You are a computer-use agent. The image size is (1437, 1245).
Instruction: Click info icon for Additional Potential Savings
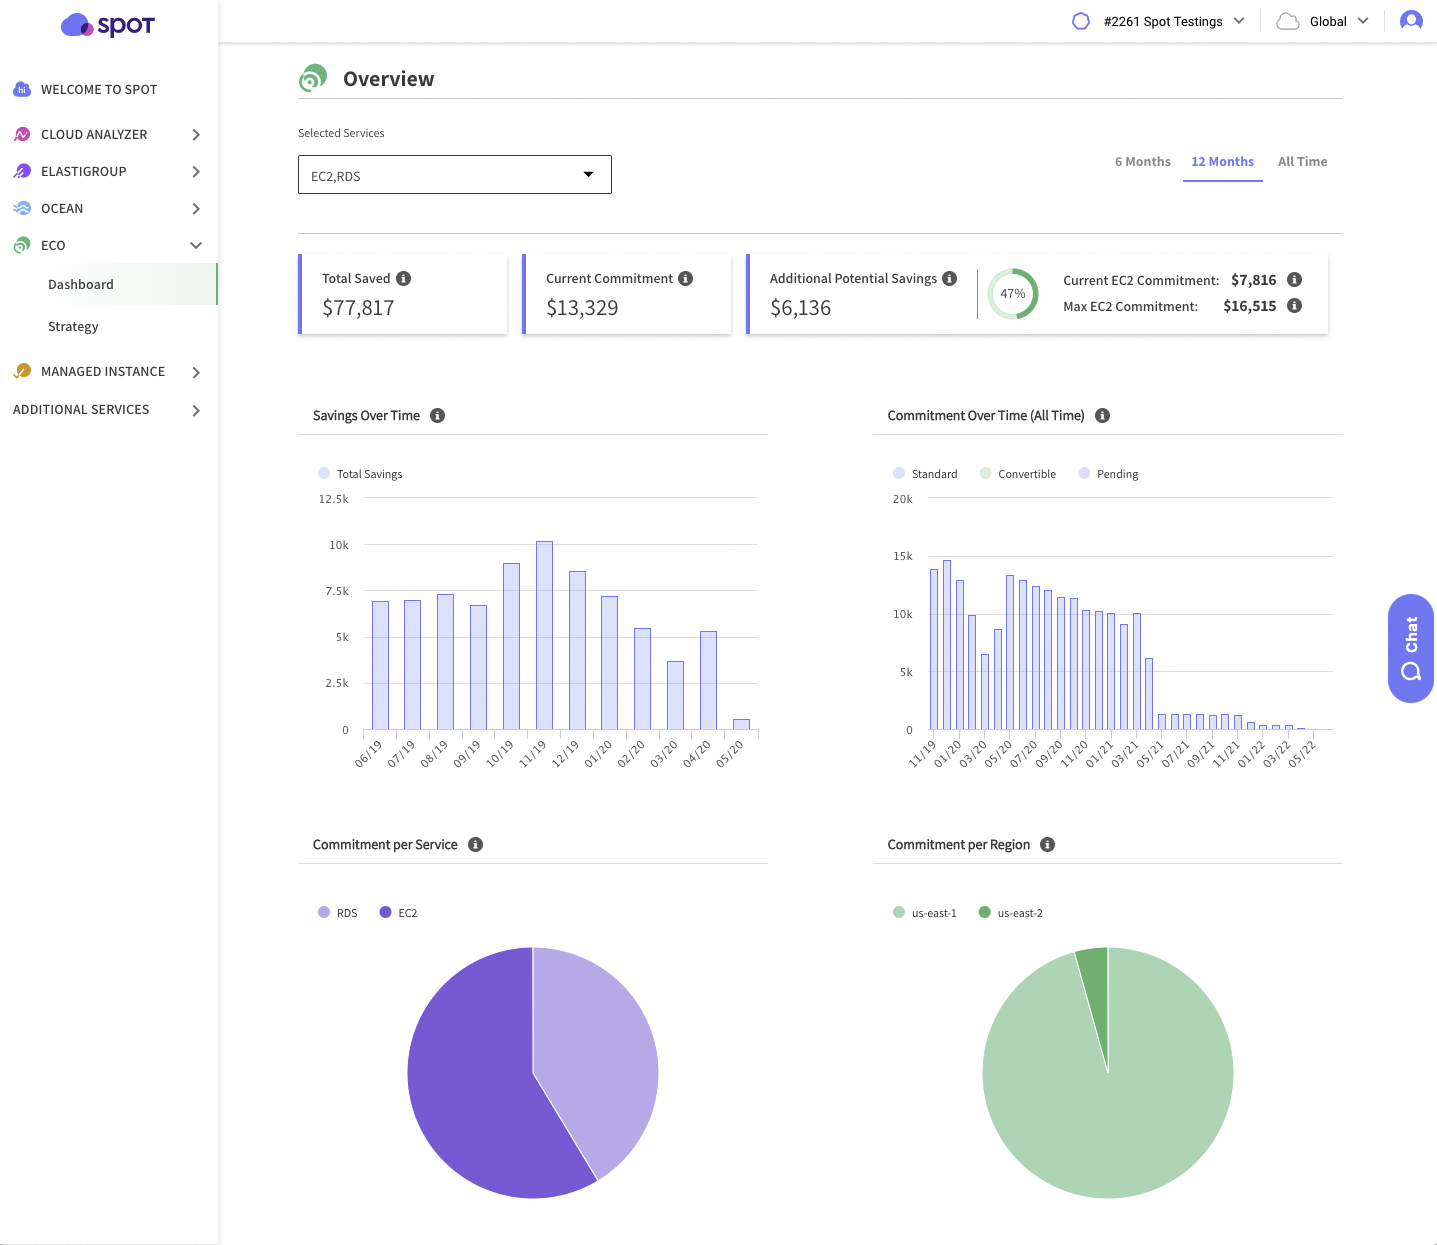[950, 279]
